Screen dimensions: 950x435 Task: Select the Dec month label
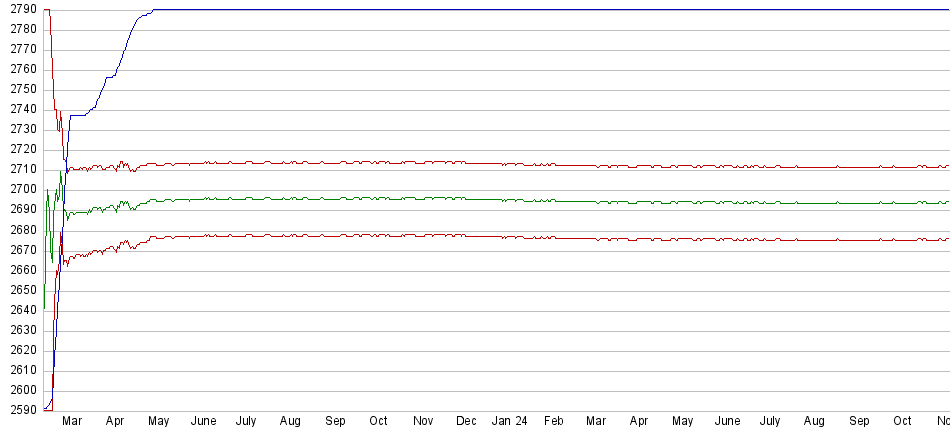click(466, 422)
